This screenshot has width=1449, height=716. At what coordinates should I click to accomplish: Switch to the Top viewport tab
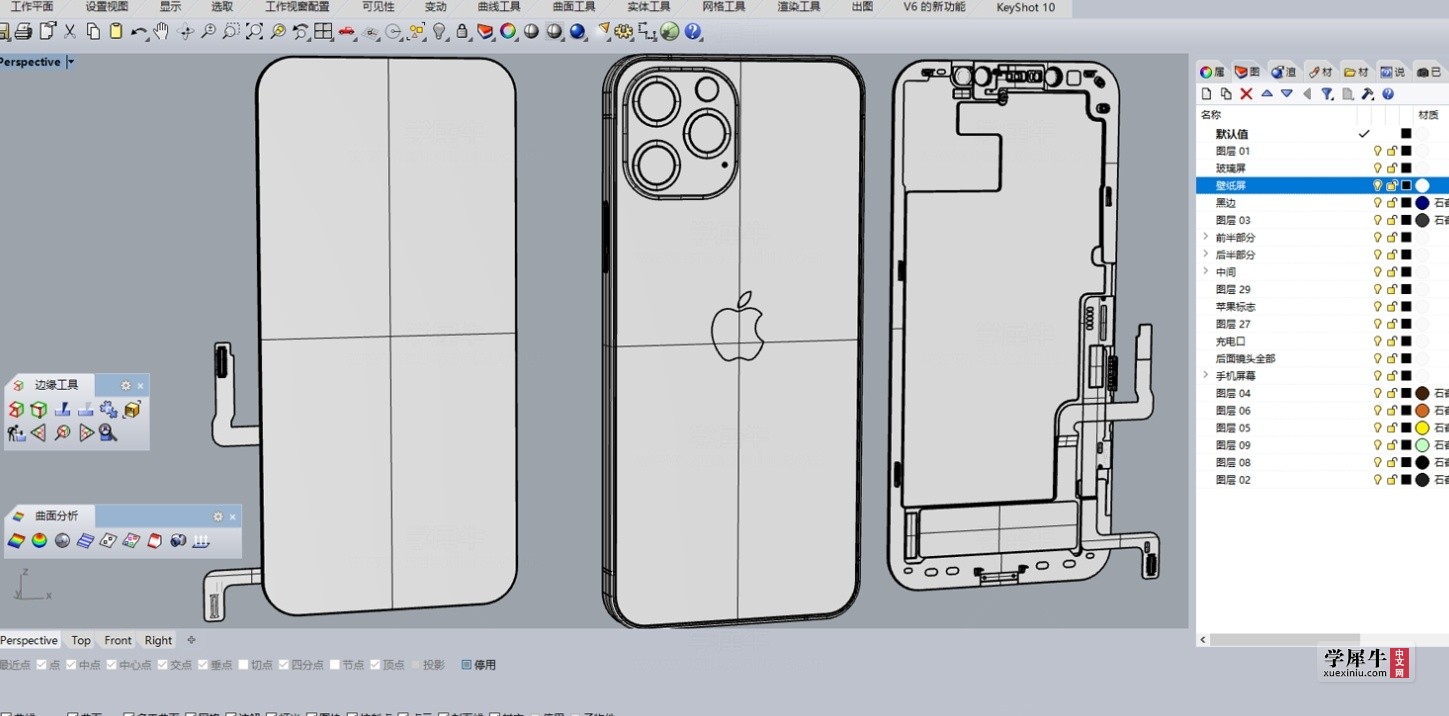click(81, 640)
